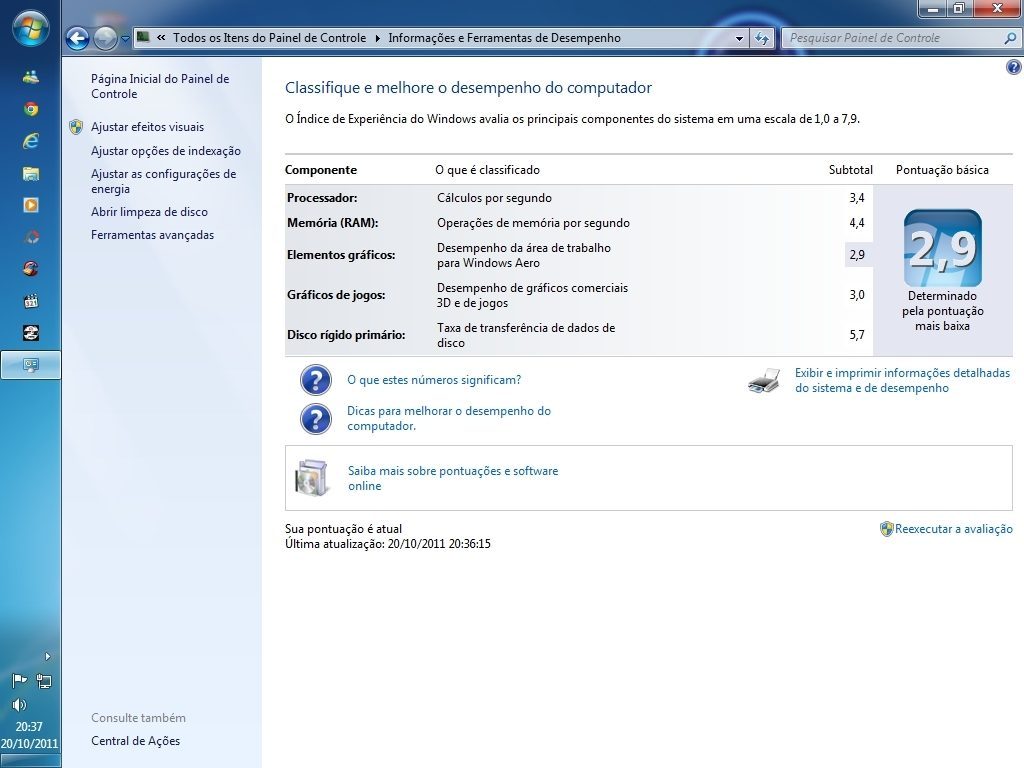Launch Windows Media Player from taskbar
This screenshot has width=1024, height=768.
pyautogui.click(x=31, y=205)
